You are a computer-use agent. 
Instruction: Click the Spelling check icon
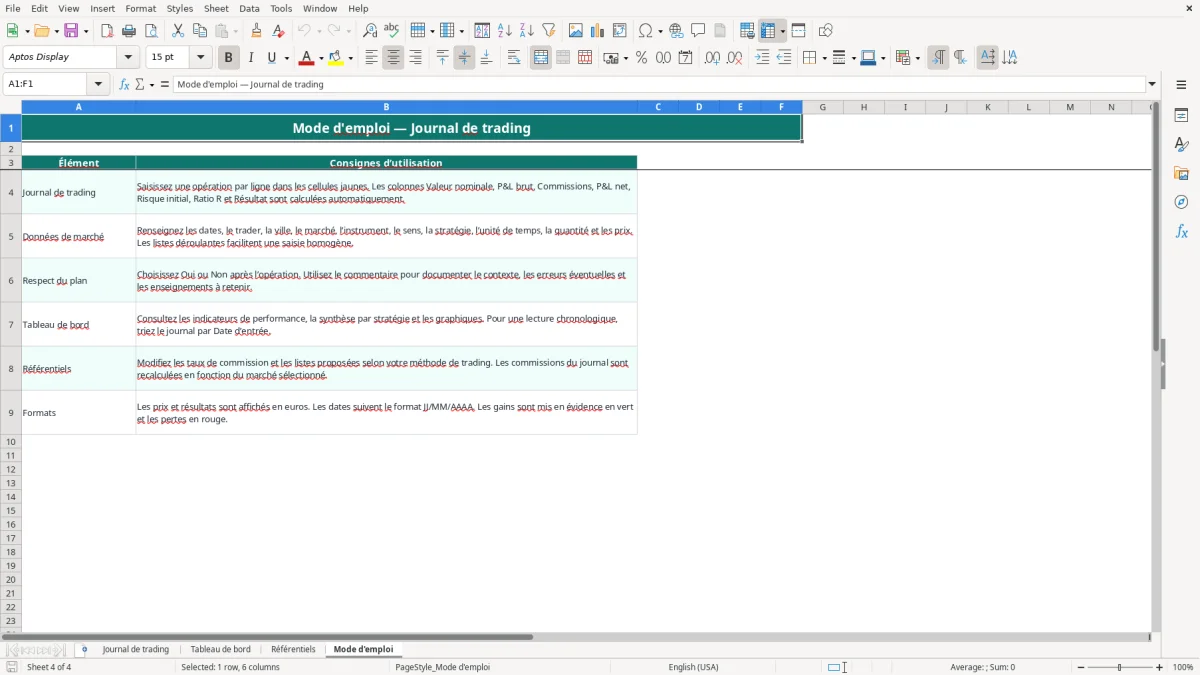click(392, 31)
